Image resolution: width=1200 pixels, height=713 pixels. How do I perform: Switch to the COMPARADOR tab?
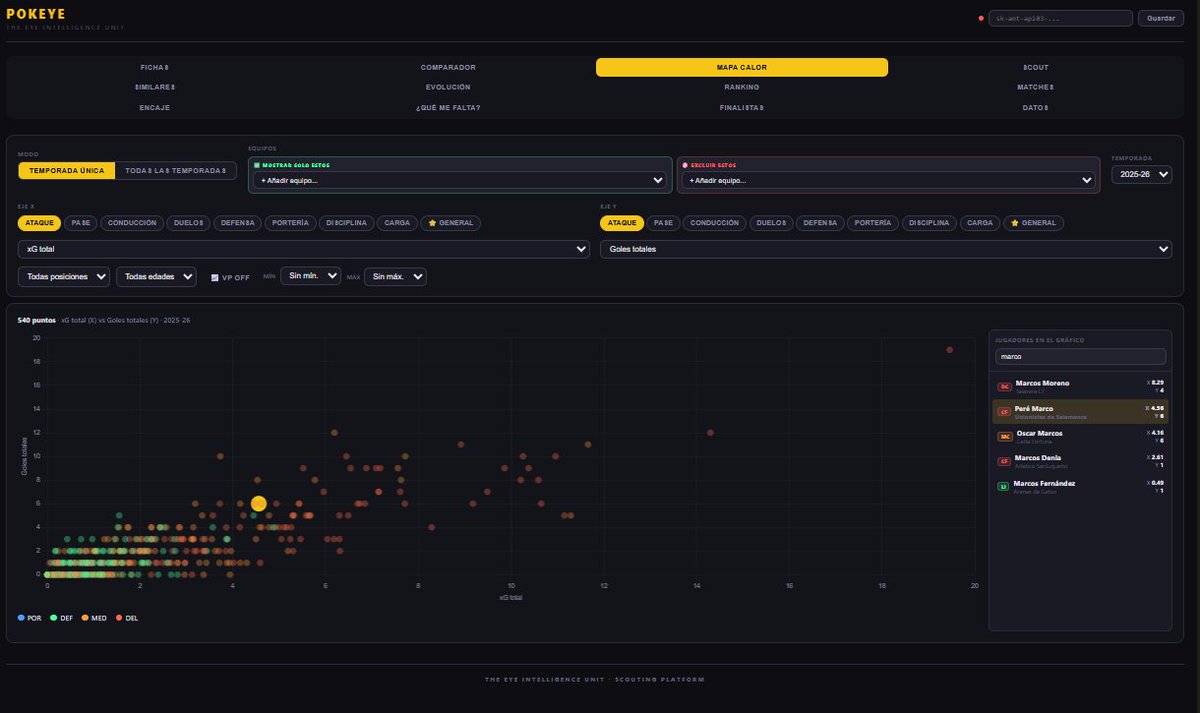(448, 67)
